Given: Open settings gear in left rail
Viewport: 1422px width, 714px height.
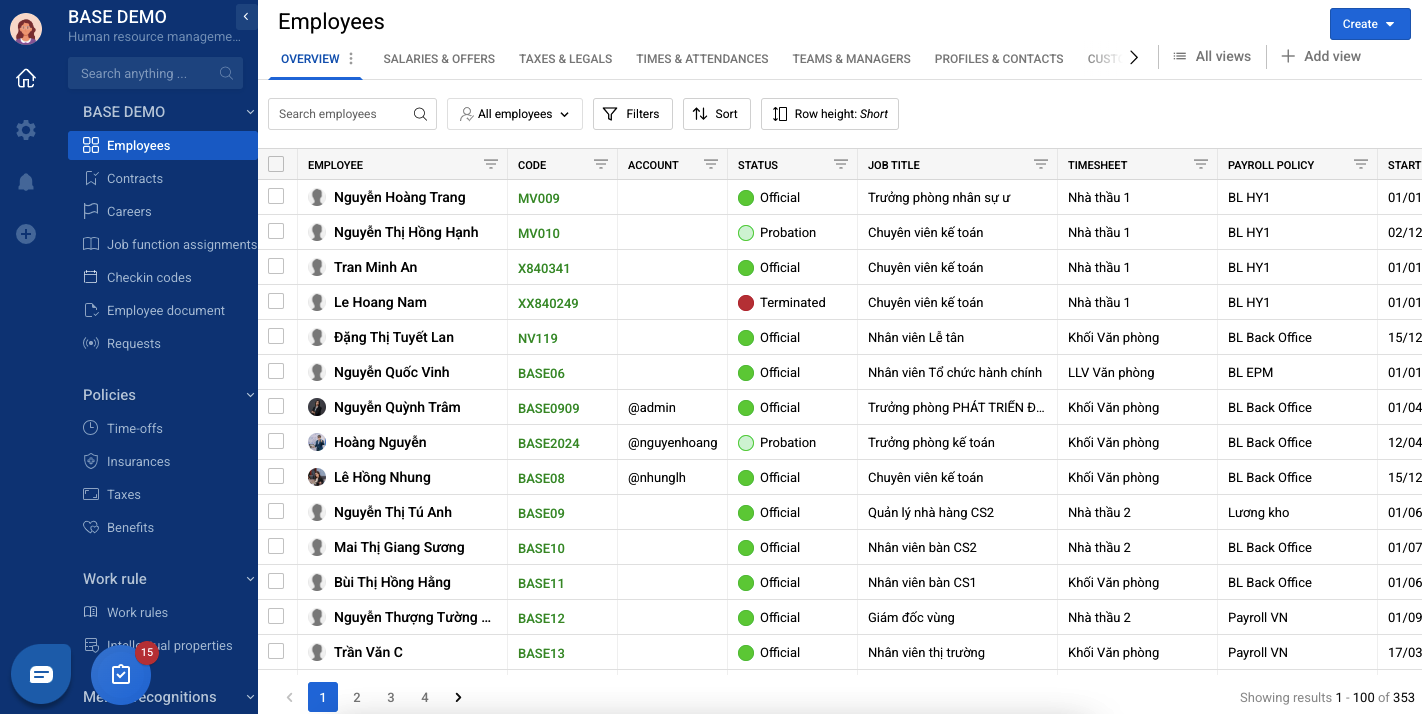Looking at the screenshot, I should [26, 130].
